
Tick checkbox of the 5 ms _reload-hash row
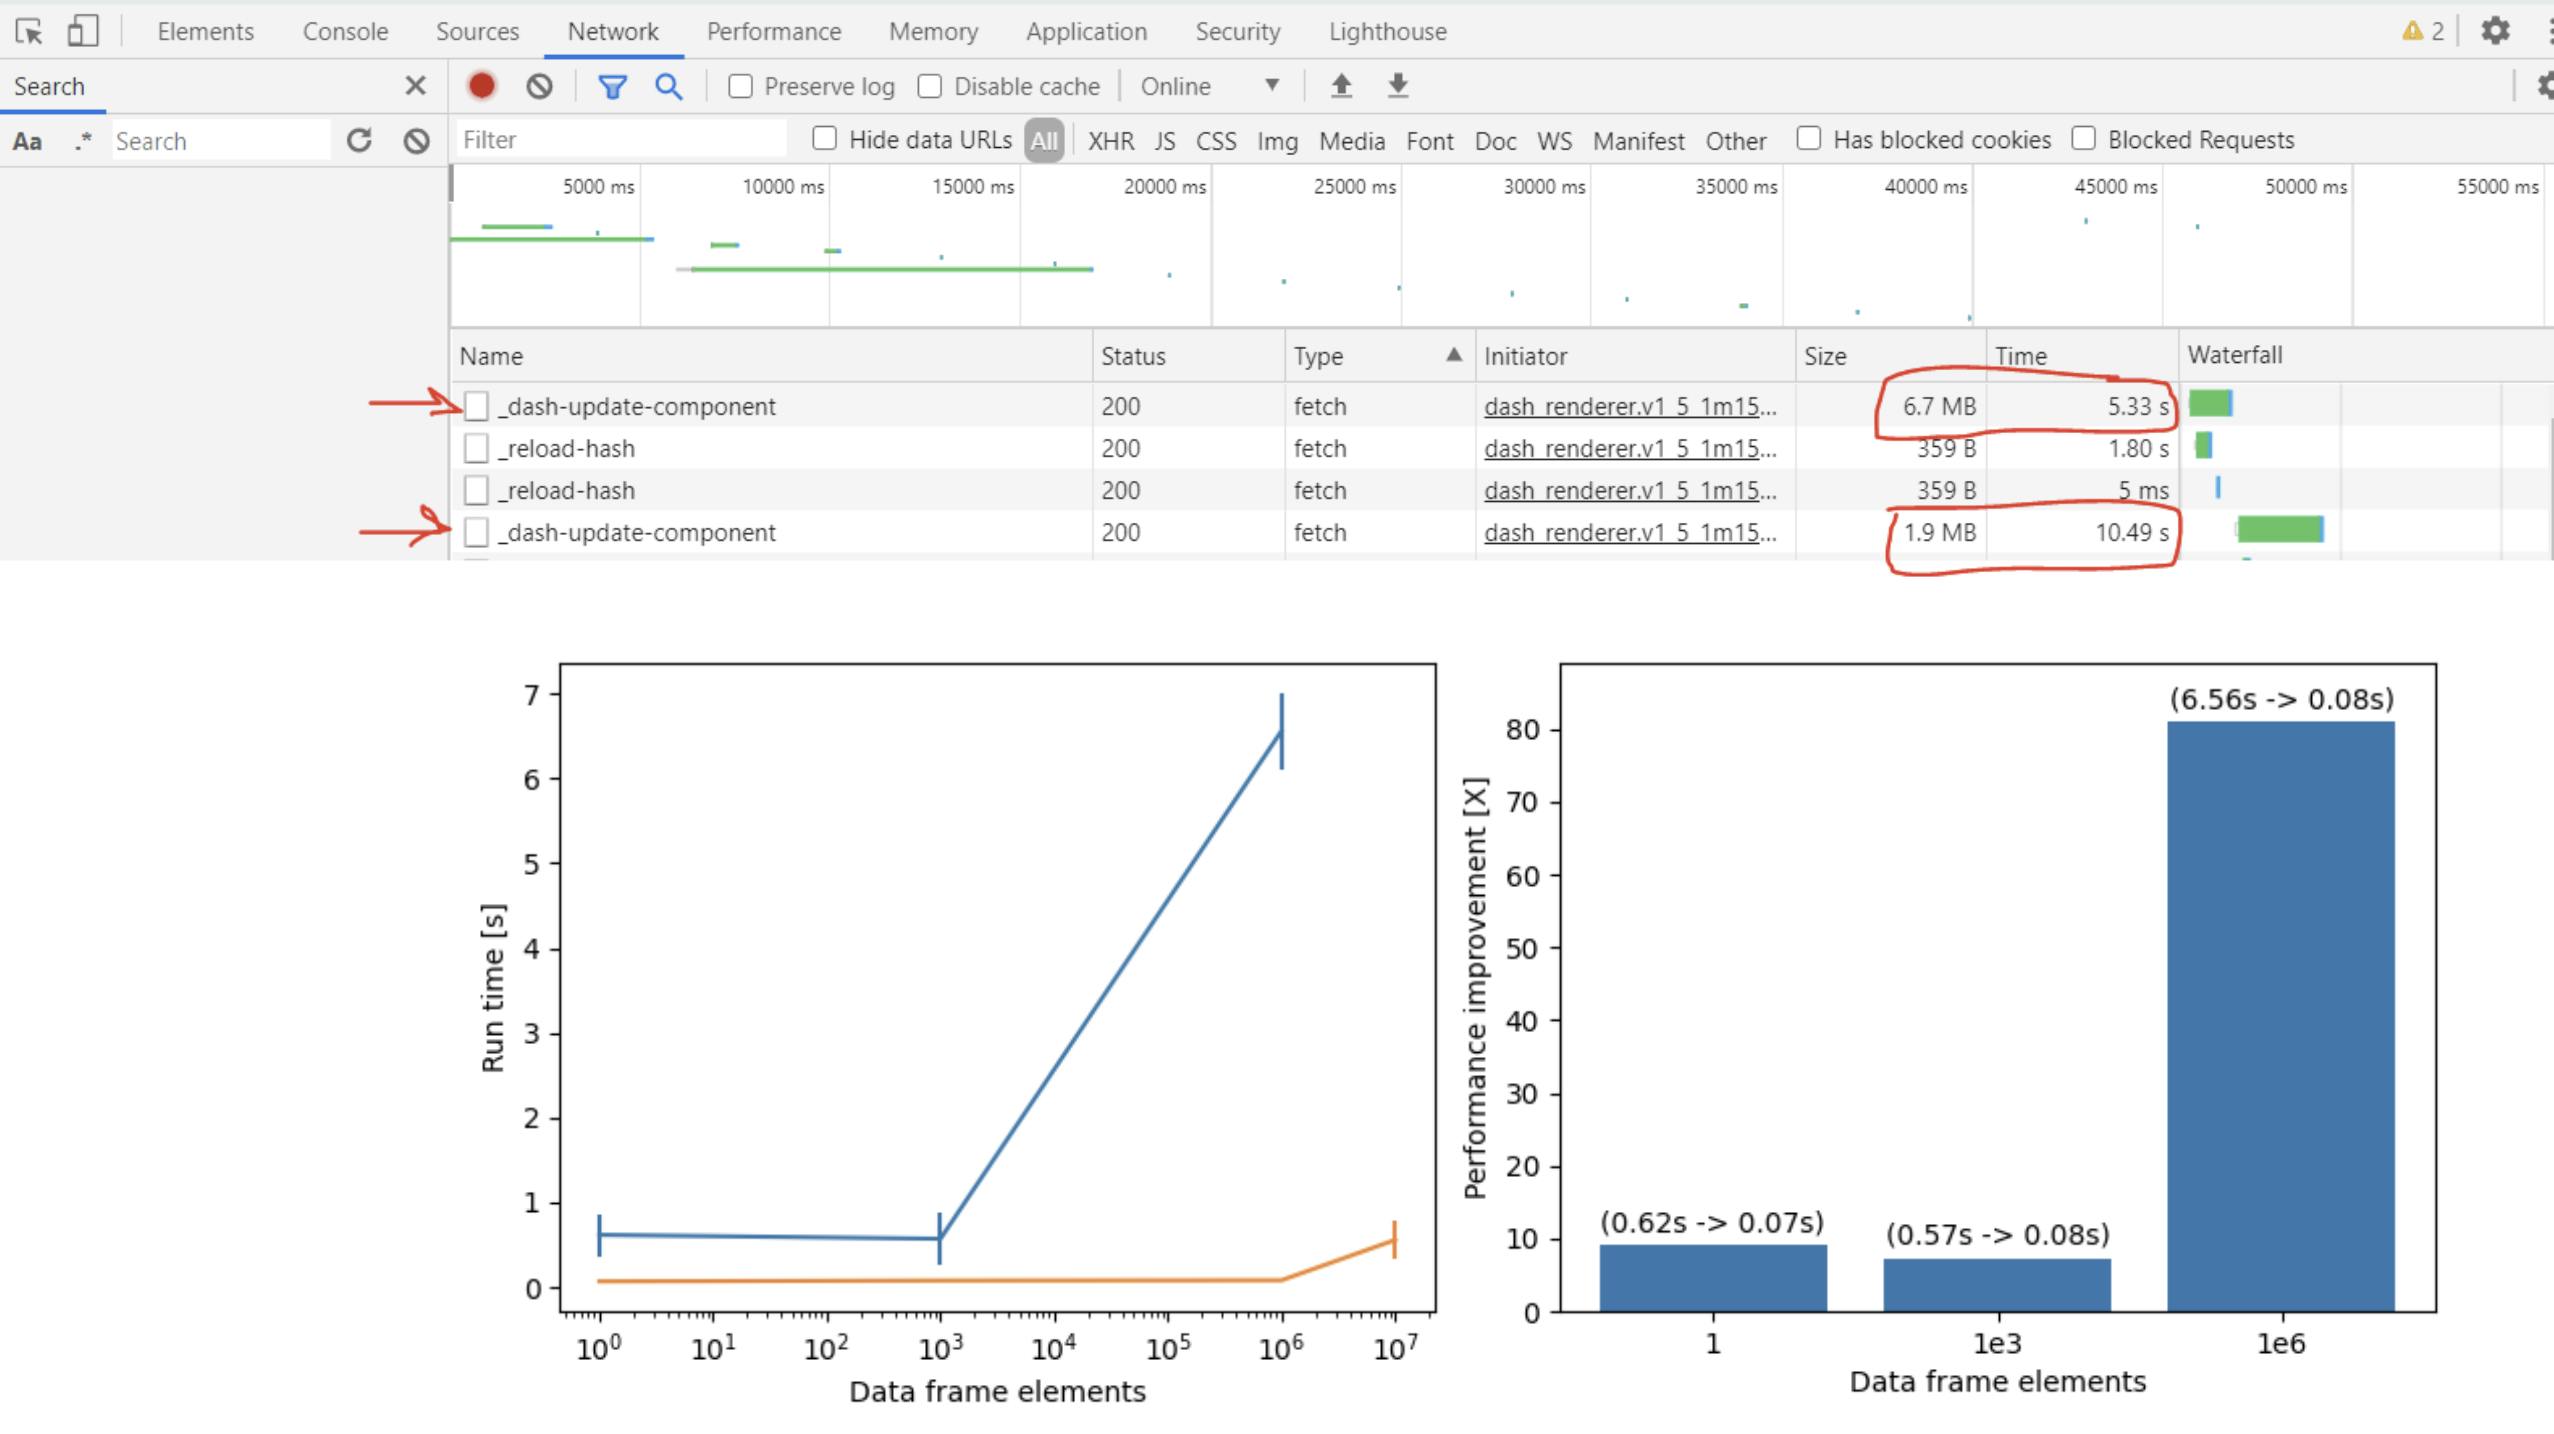476,490
